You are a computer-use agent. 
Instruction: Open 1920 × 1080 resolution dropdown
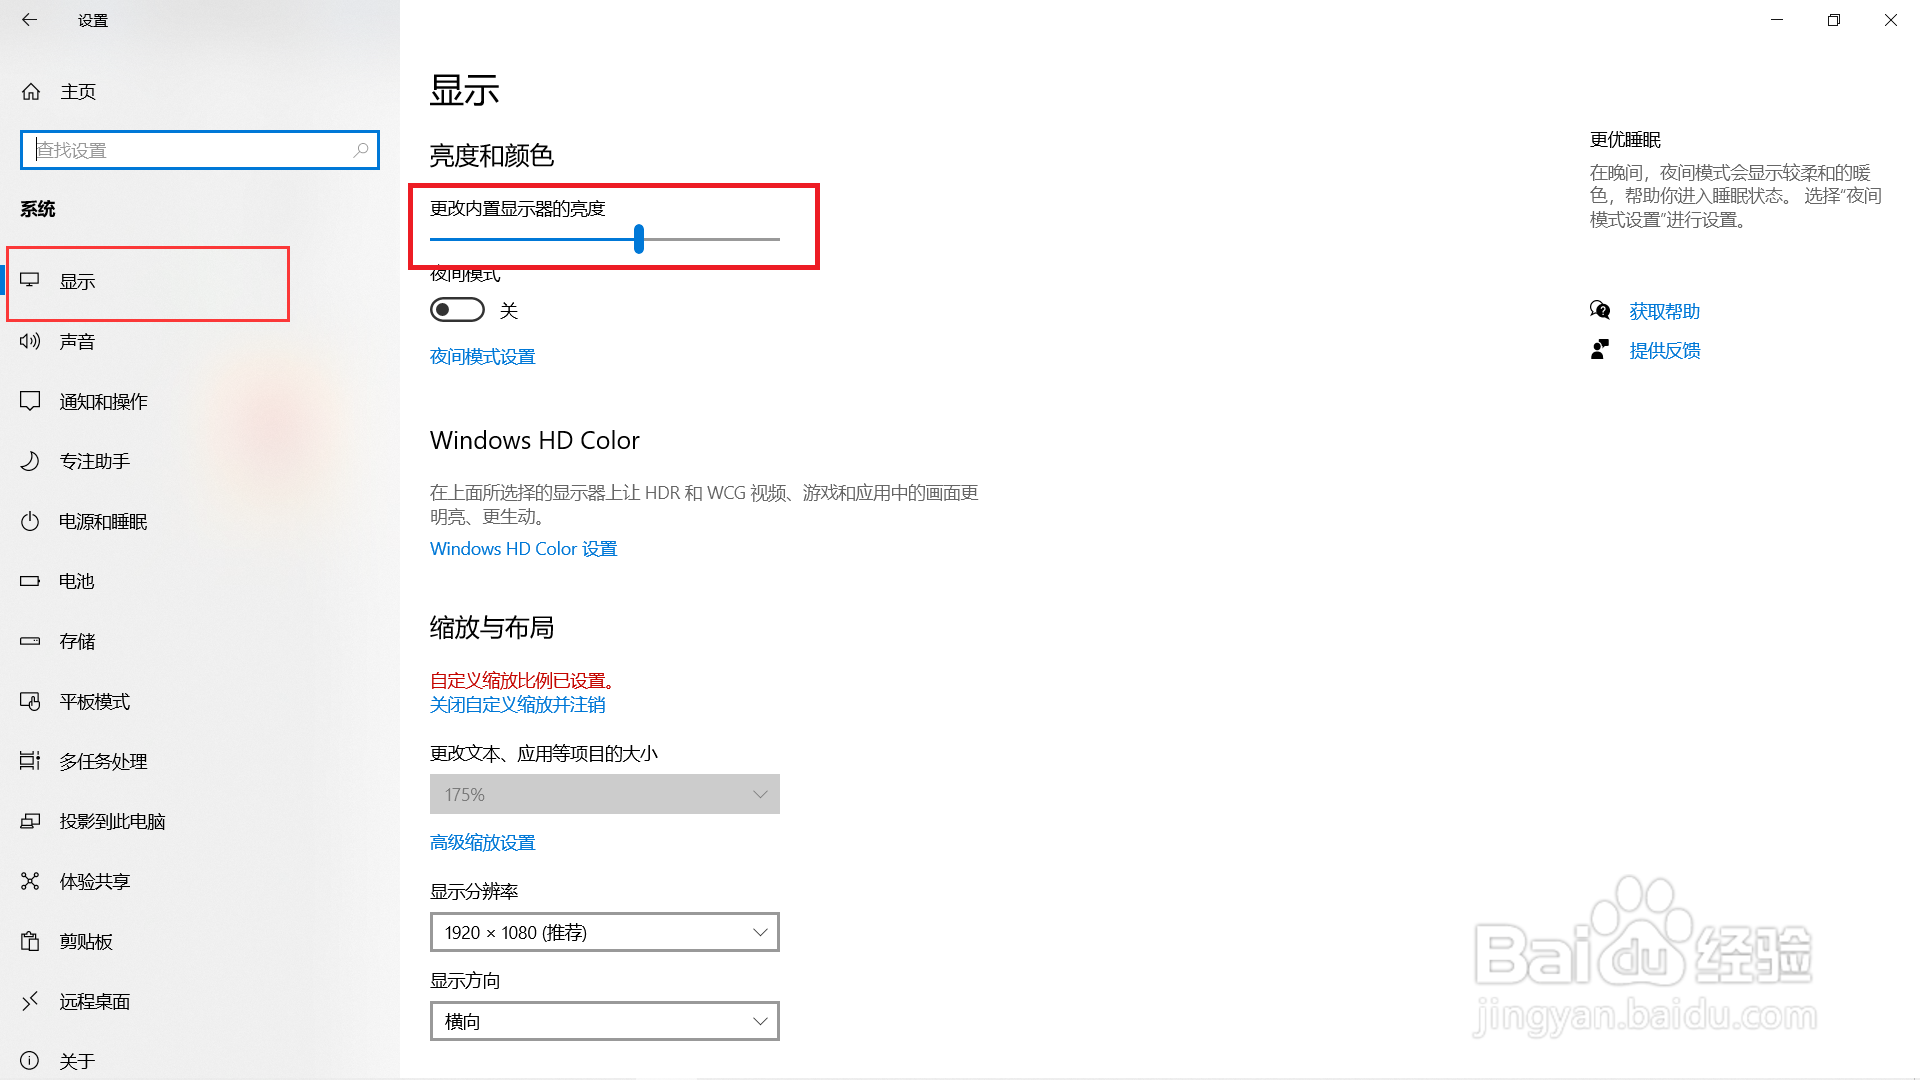tap(604, 932)
